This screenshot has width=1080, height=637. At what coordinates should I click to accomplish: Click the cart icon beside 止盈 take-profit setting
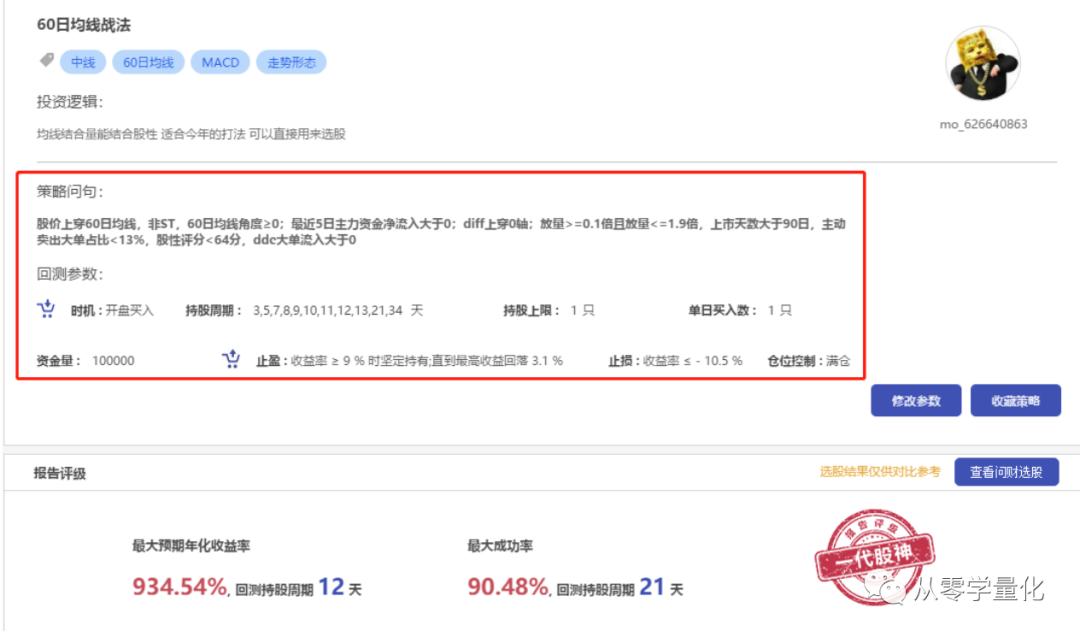[x=231, y=358]
